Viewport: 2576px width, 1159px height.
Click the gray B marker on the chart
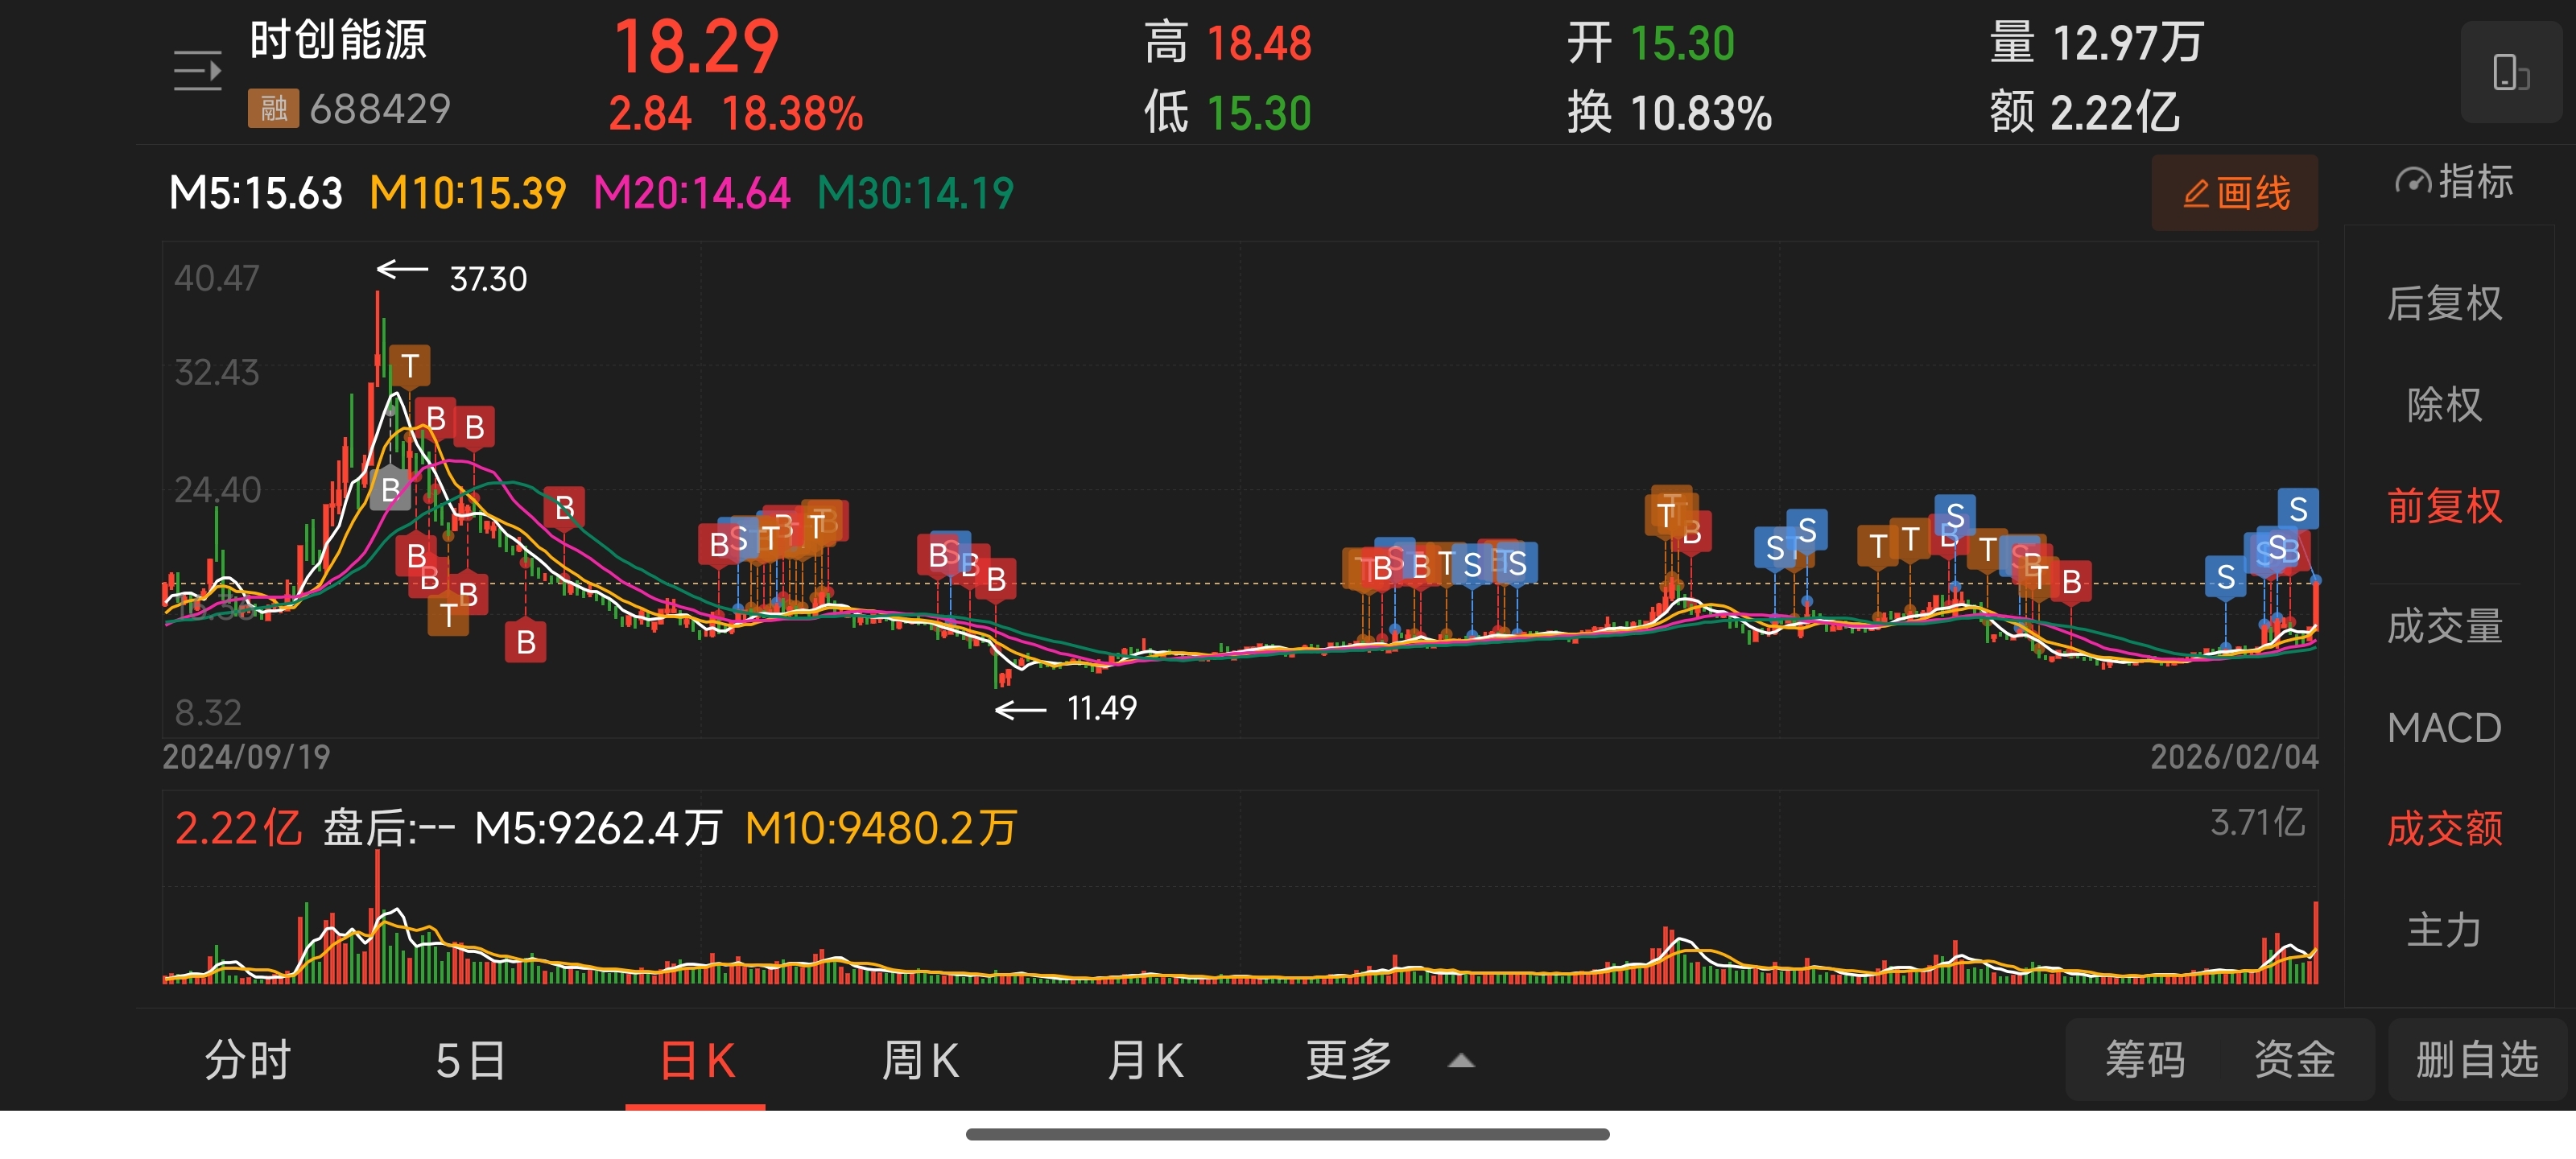[x=390, y=489]
